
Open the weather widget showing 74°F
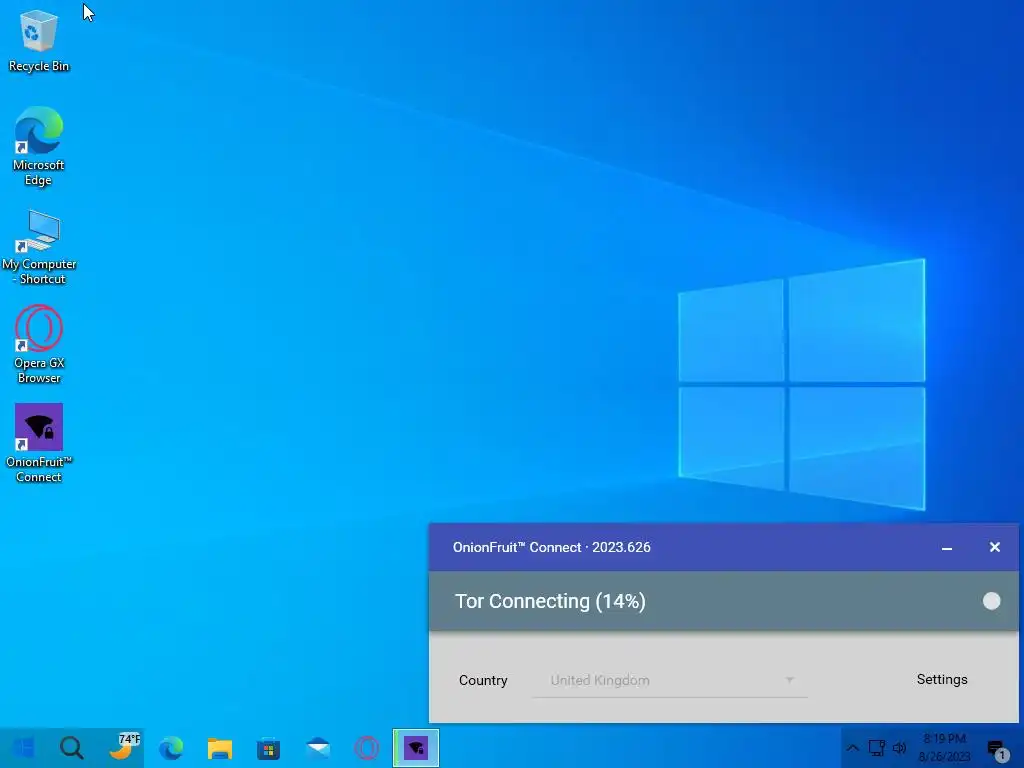pos(123,748)
